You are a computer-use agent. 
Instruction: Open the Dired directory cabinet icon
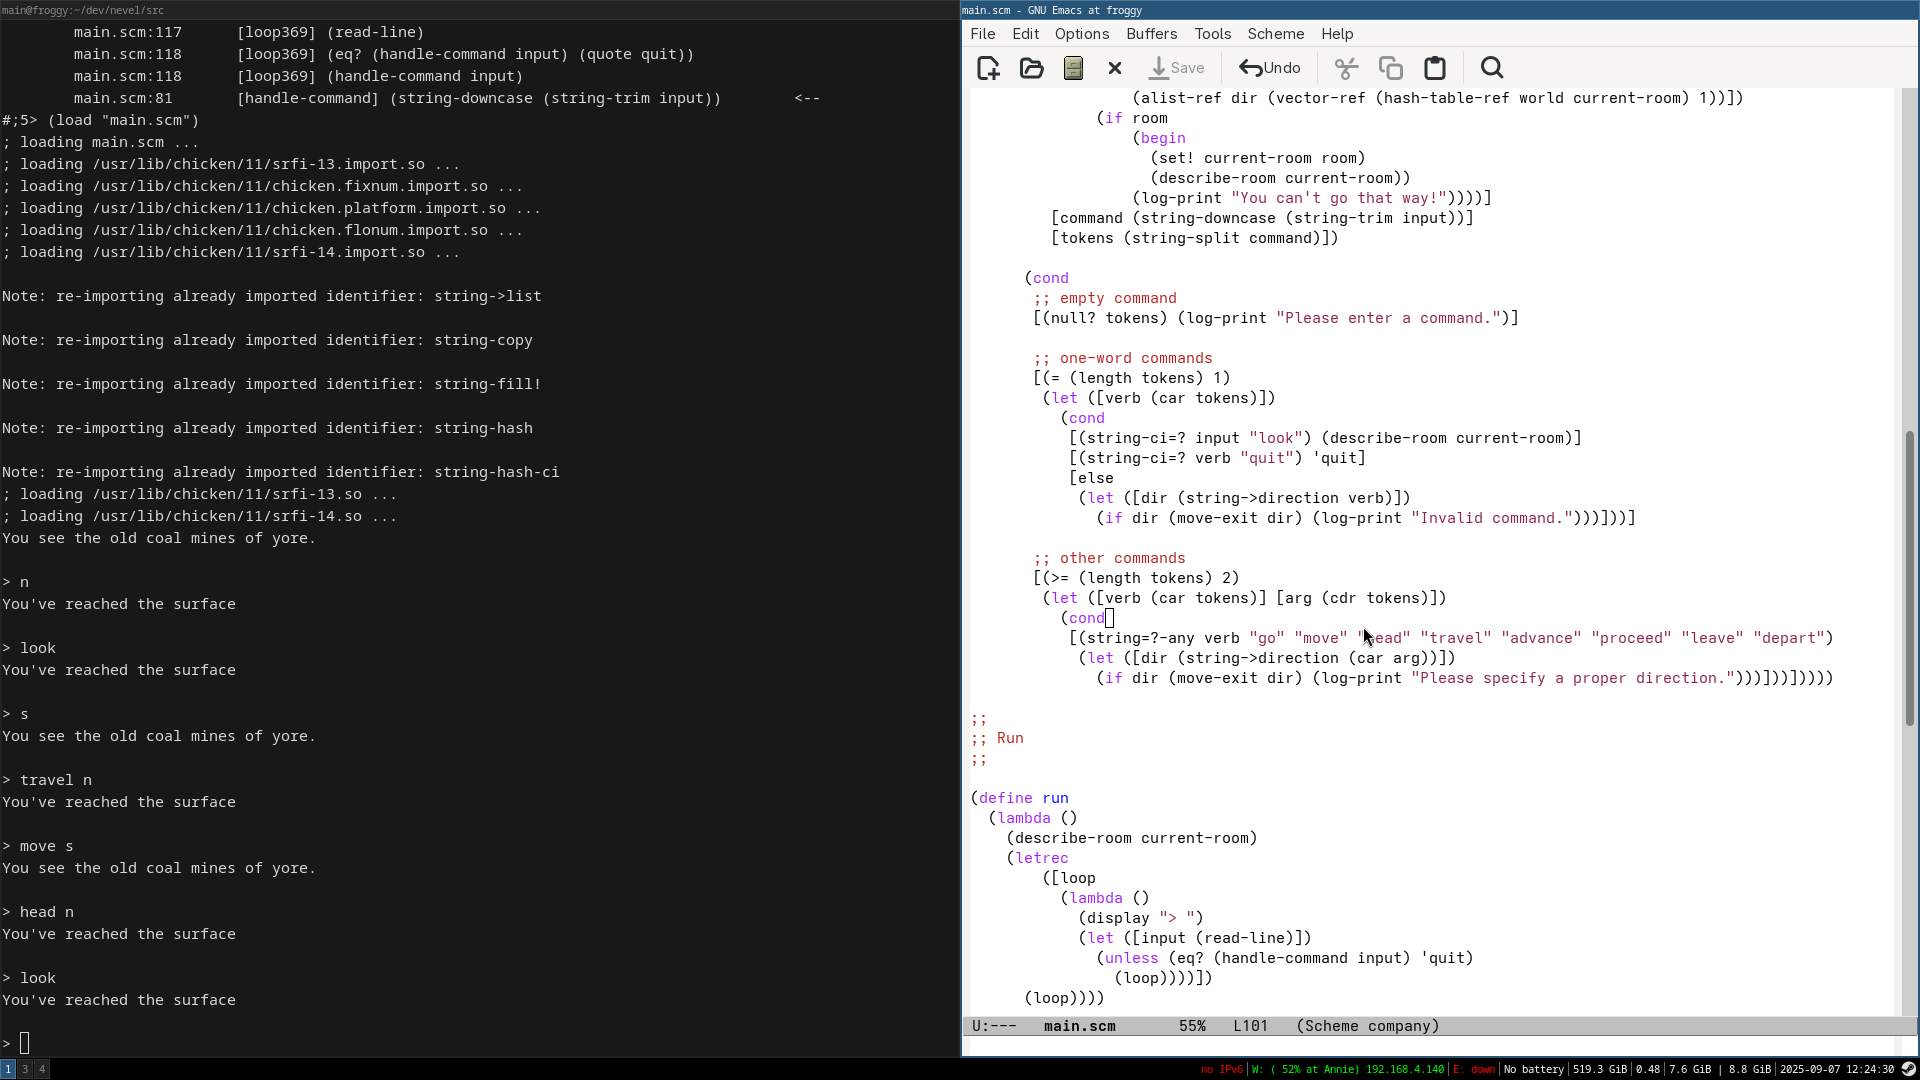[x=1073, y=68]
